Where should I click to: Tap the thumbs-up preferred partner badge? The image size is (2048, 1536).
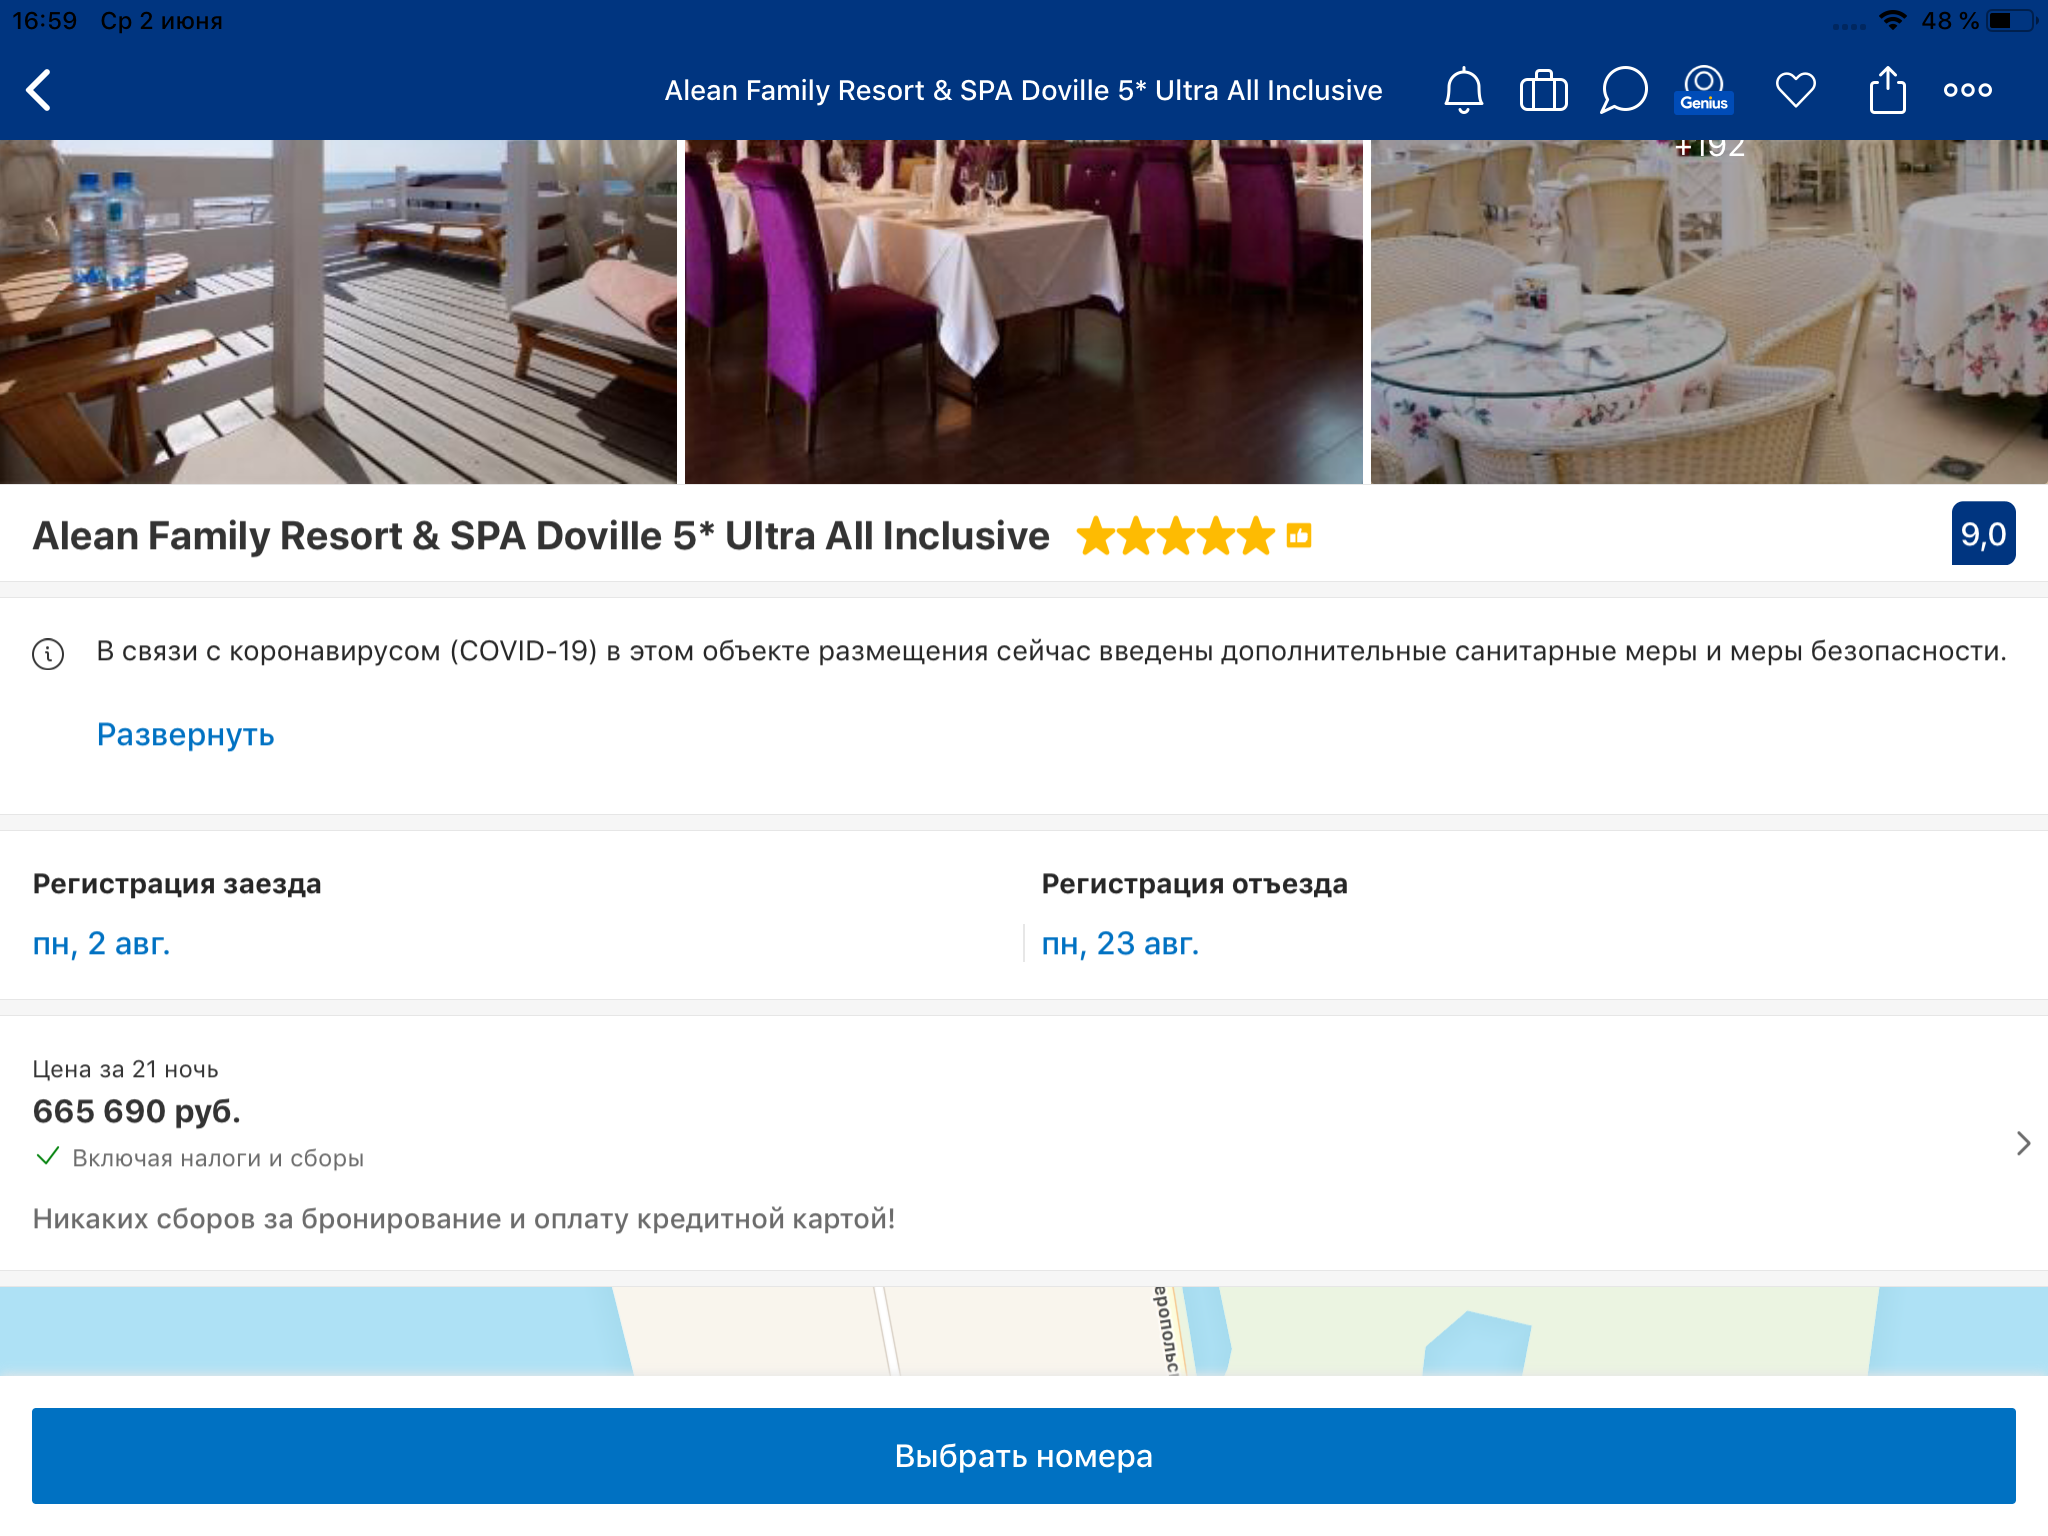[x=1298, y=536]
